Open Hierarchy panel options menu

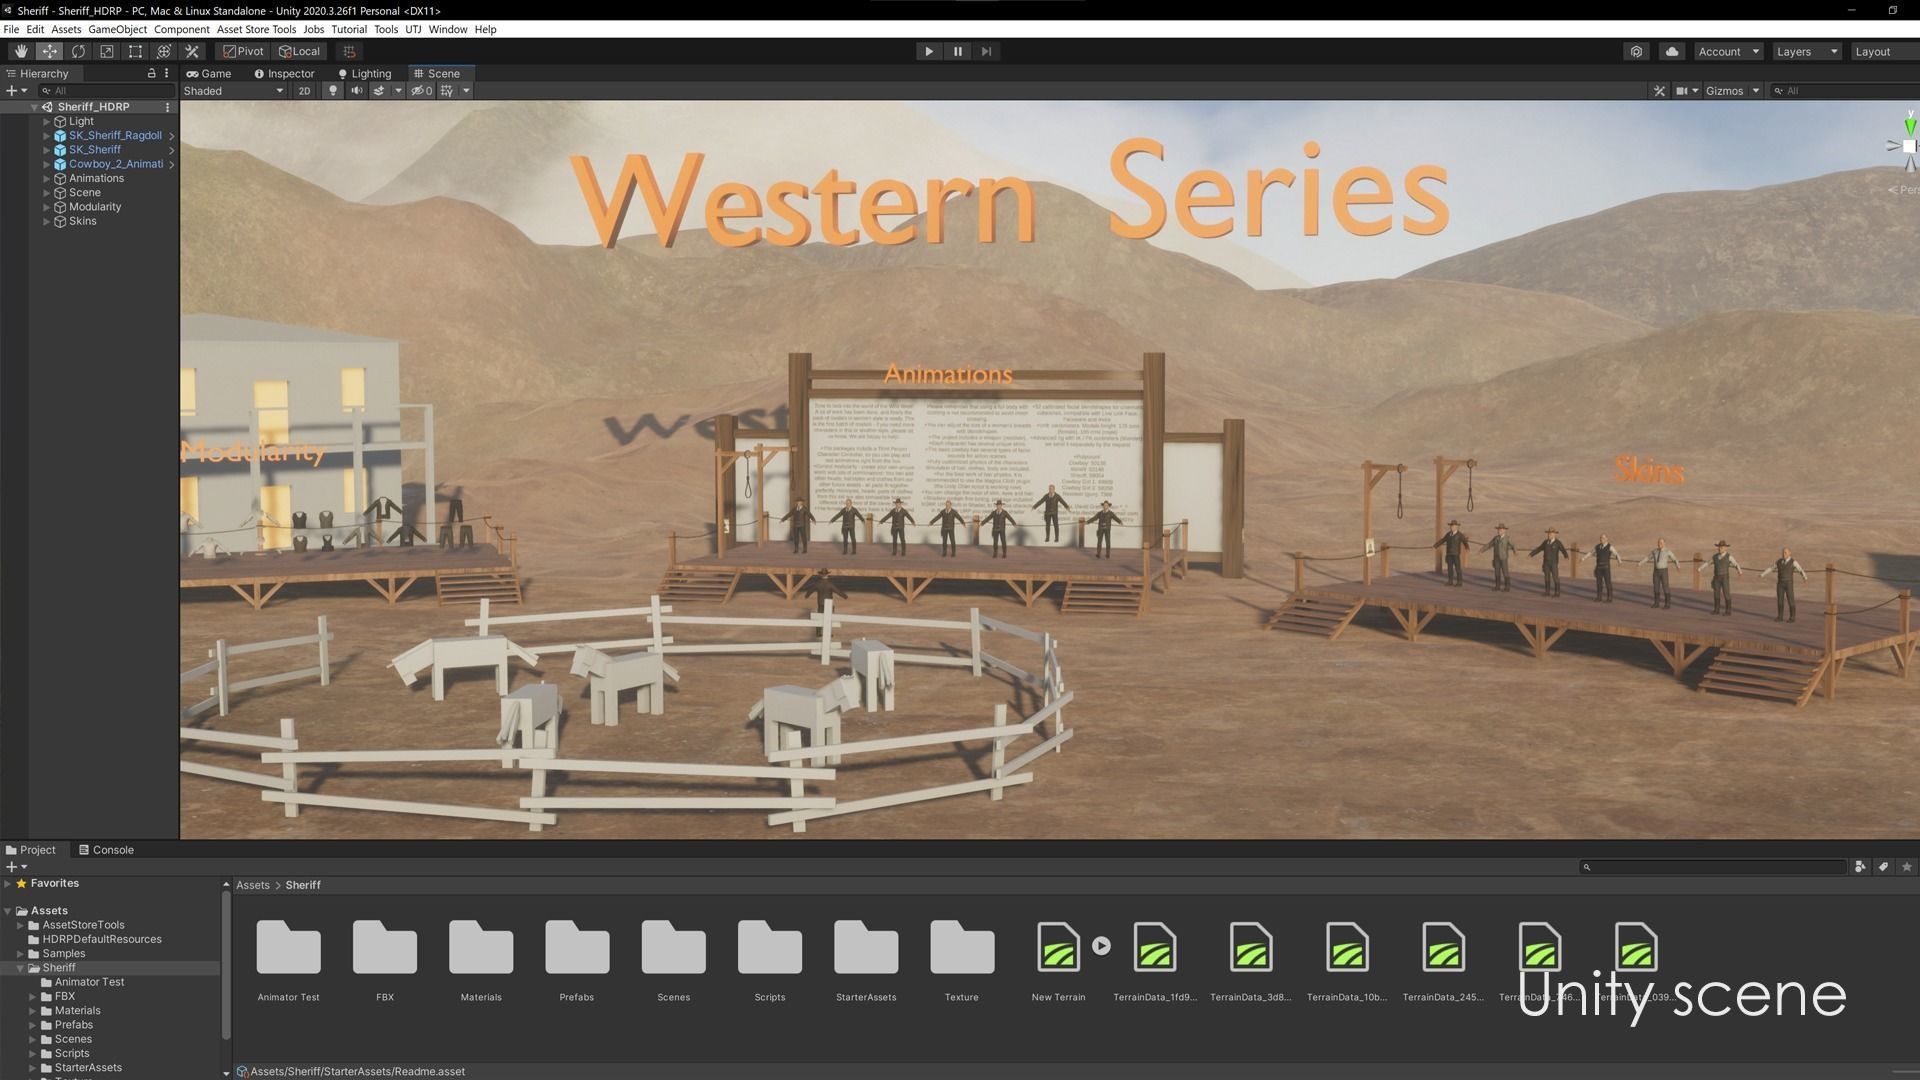point(166,73)
